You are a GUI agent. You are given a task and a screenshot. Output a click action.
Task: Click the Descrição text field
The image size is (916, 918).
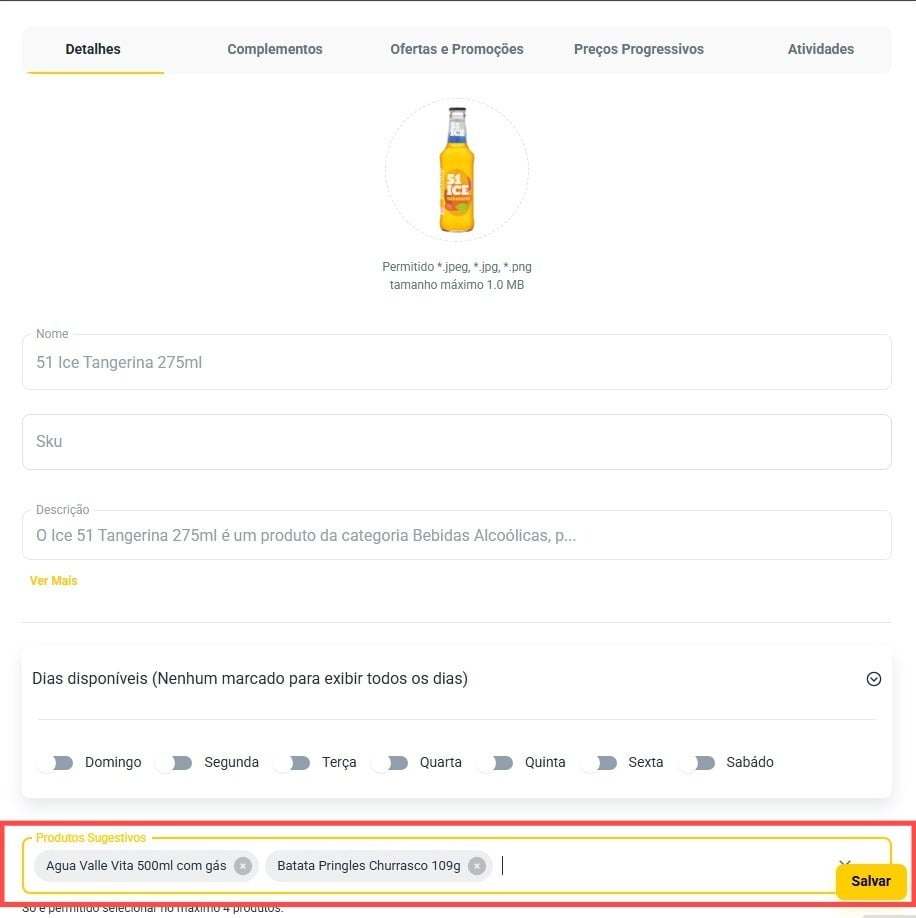(x=457, y=535)
